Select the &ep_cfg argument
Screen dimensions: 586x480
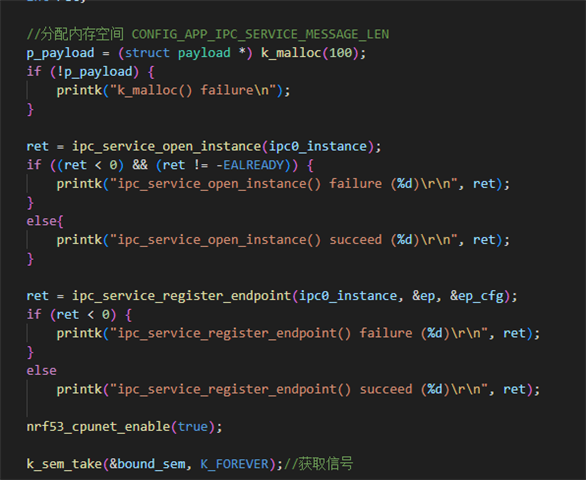pyautogui.click(x=476, y=296)
